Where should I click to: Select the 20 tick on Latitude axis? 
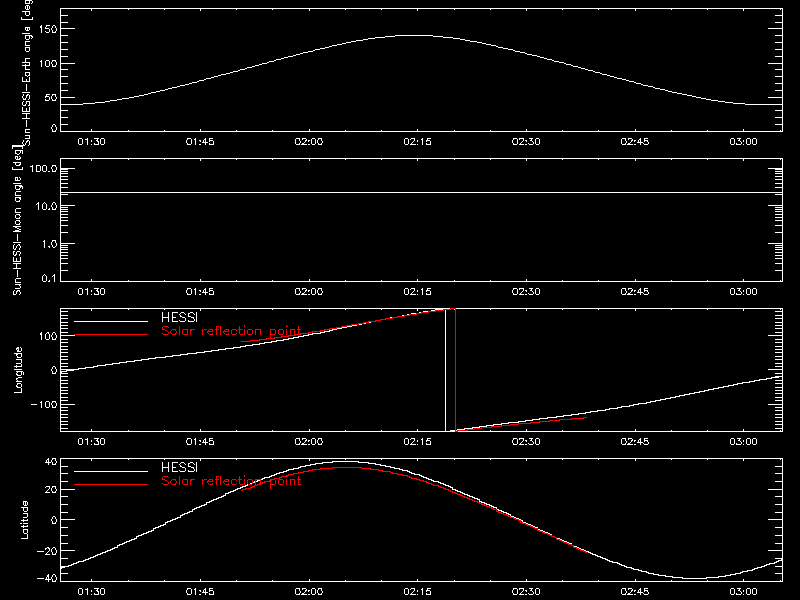51,489
